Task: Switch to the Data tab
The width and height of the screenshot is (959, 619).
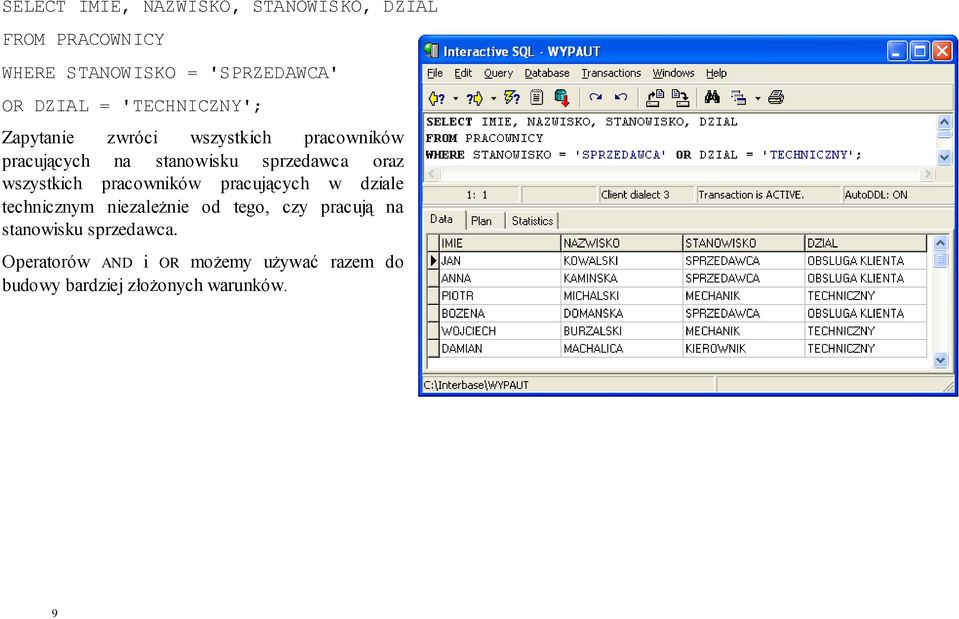Action: pyautogui.click(x=442, y=220)
